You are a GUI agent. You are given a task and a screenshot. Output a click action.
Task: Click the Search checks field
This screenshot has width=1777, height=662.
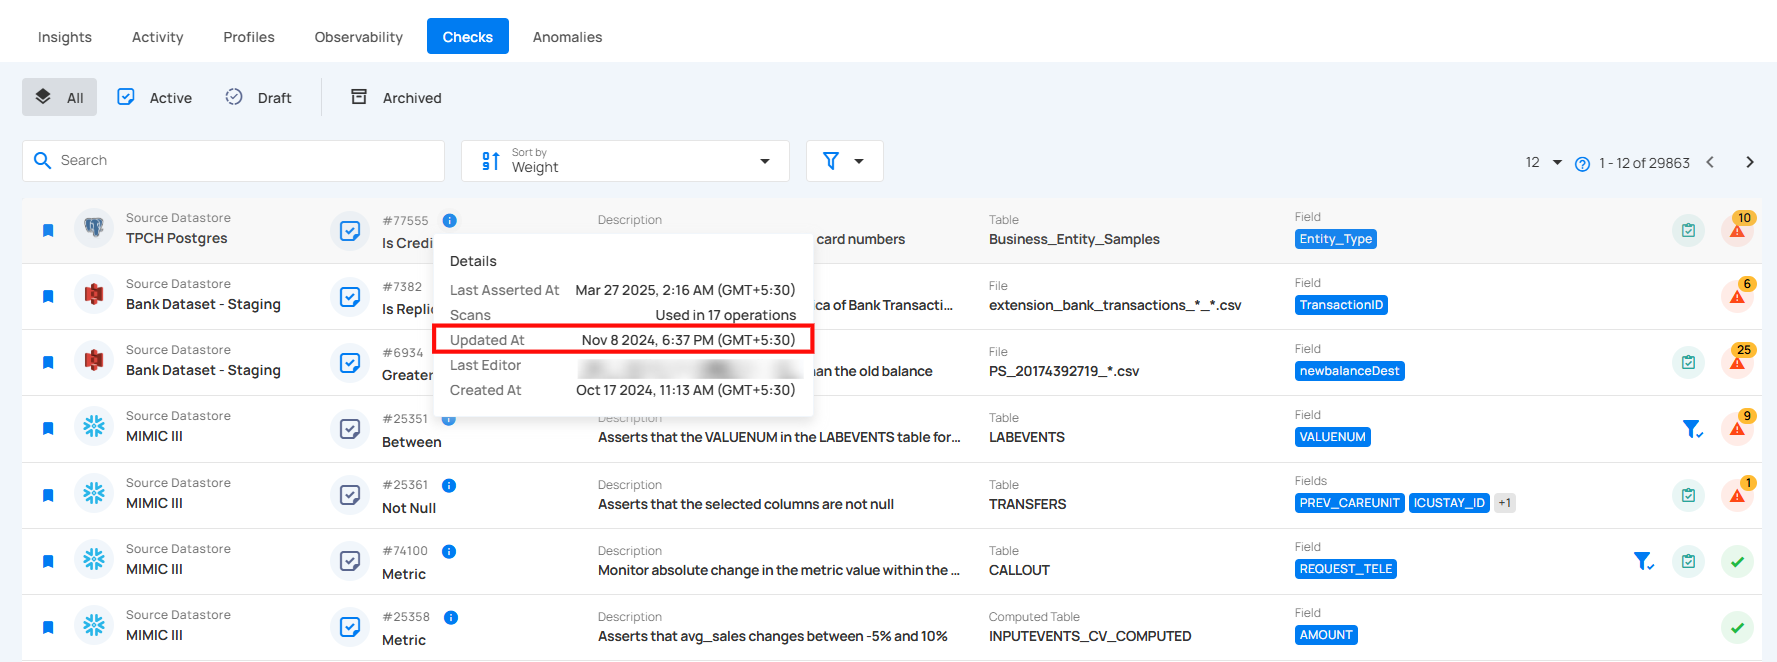pos(233,161)
